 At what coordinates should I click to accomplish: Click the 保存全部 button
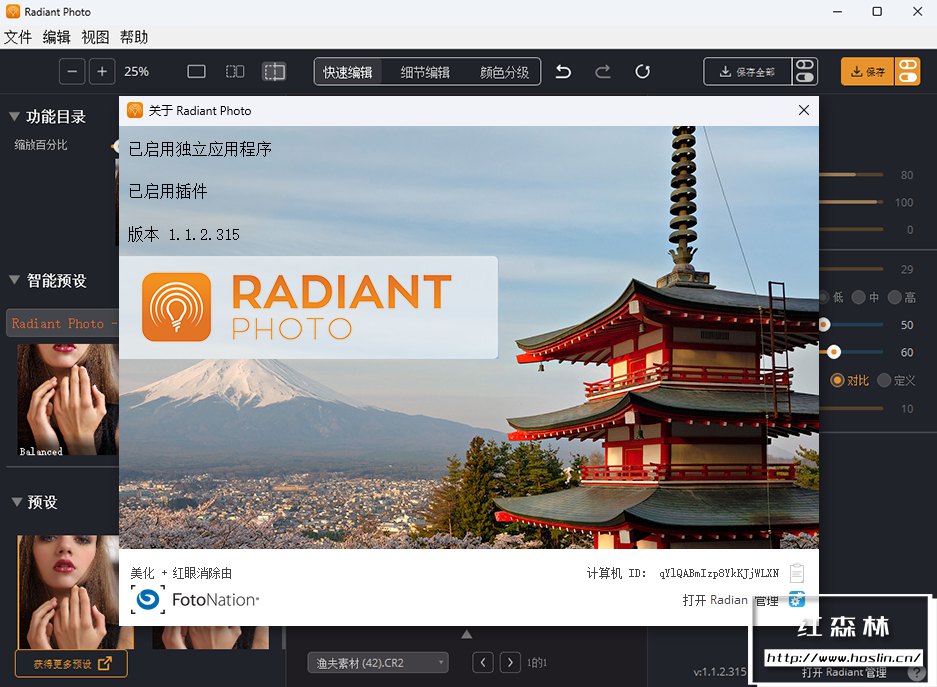(x=748, y=72)
